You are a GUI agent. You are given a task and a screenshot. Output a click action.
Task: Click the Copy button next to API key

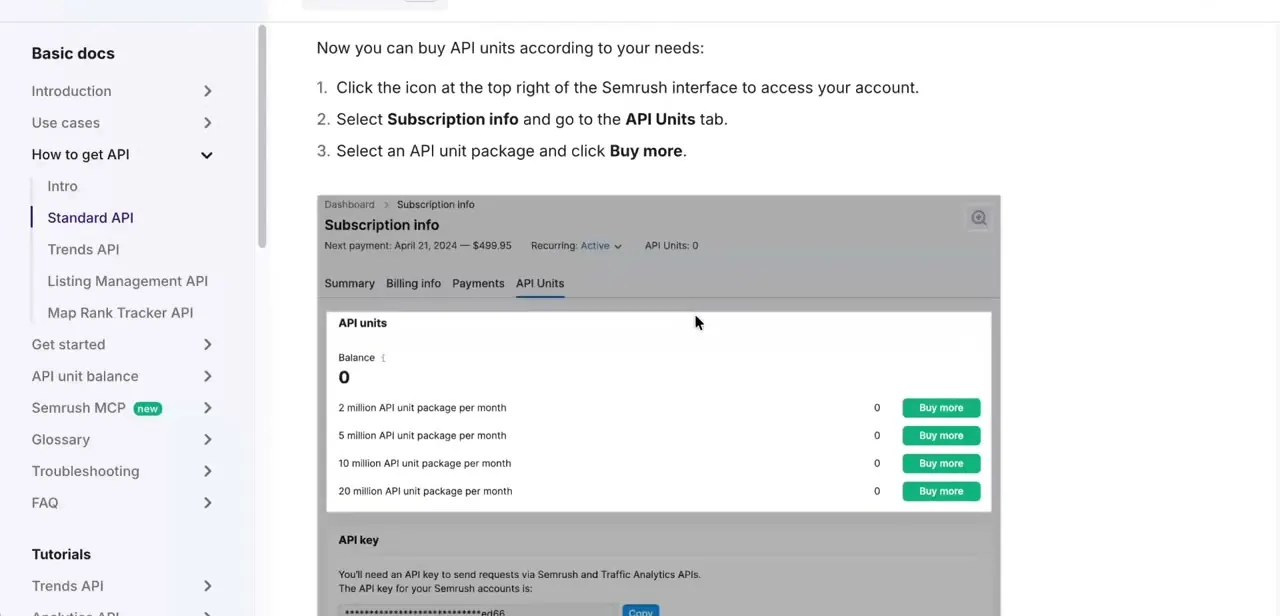click(x=641, y=611)
